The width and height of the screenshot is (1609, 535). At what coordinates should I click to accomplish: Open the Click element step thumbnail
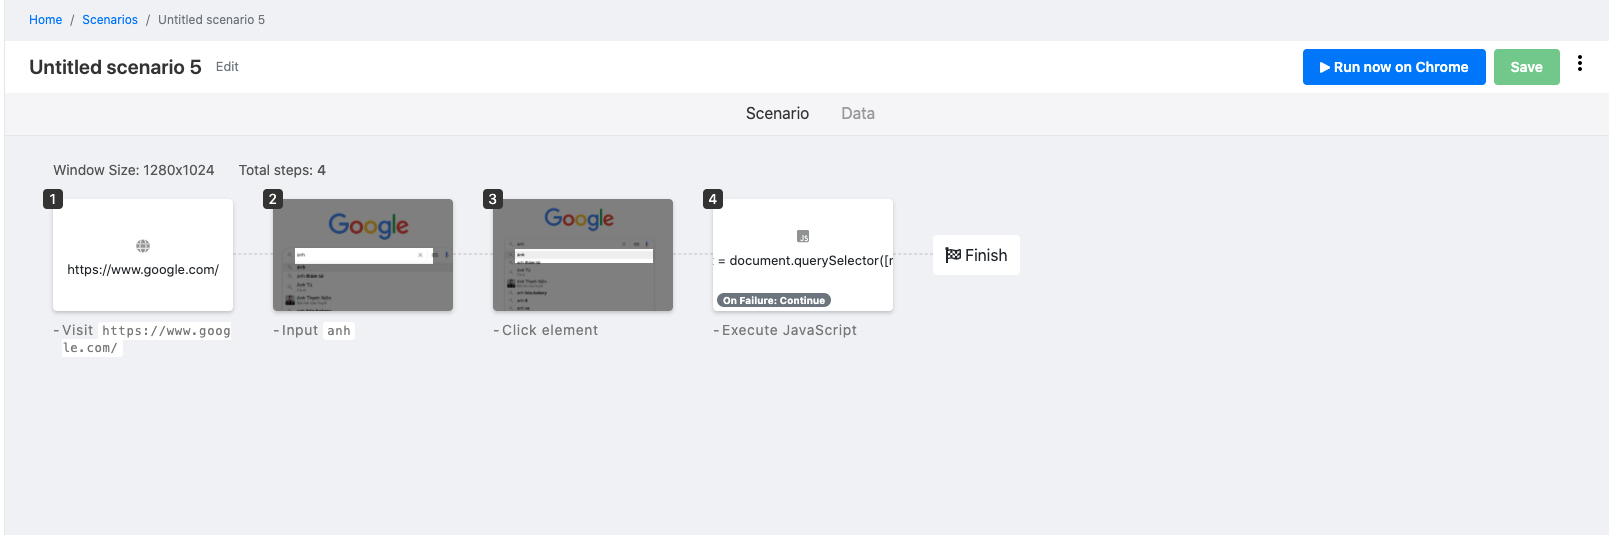click(x=583, y=255)
